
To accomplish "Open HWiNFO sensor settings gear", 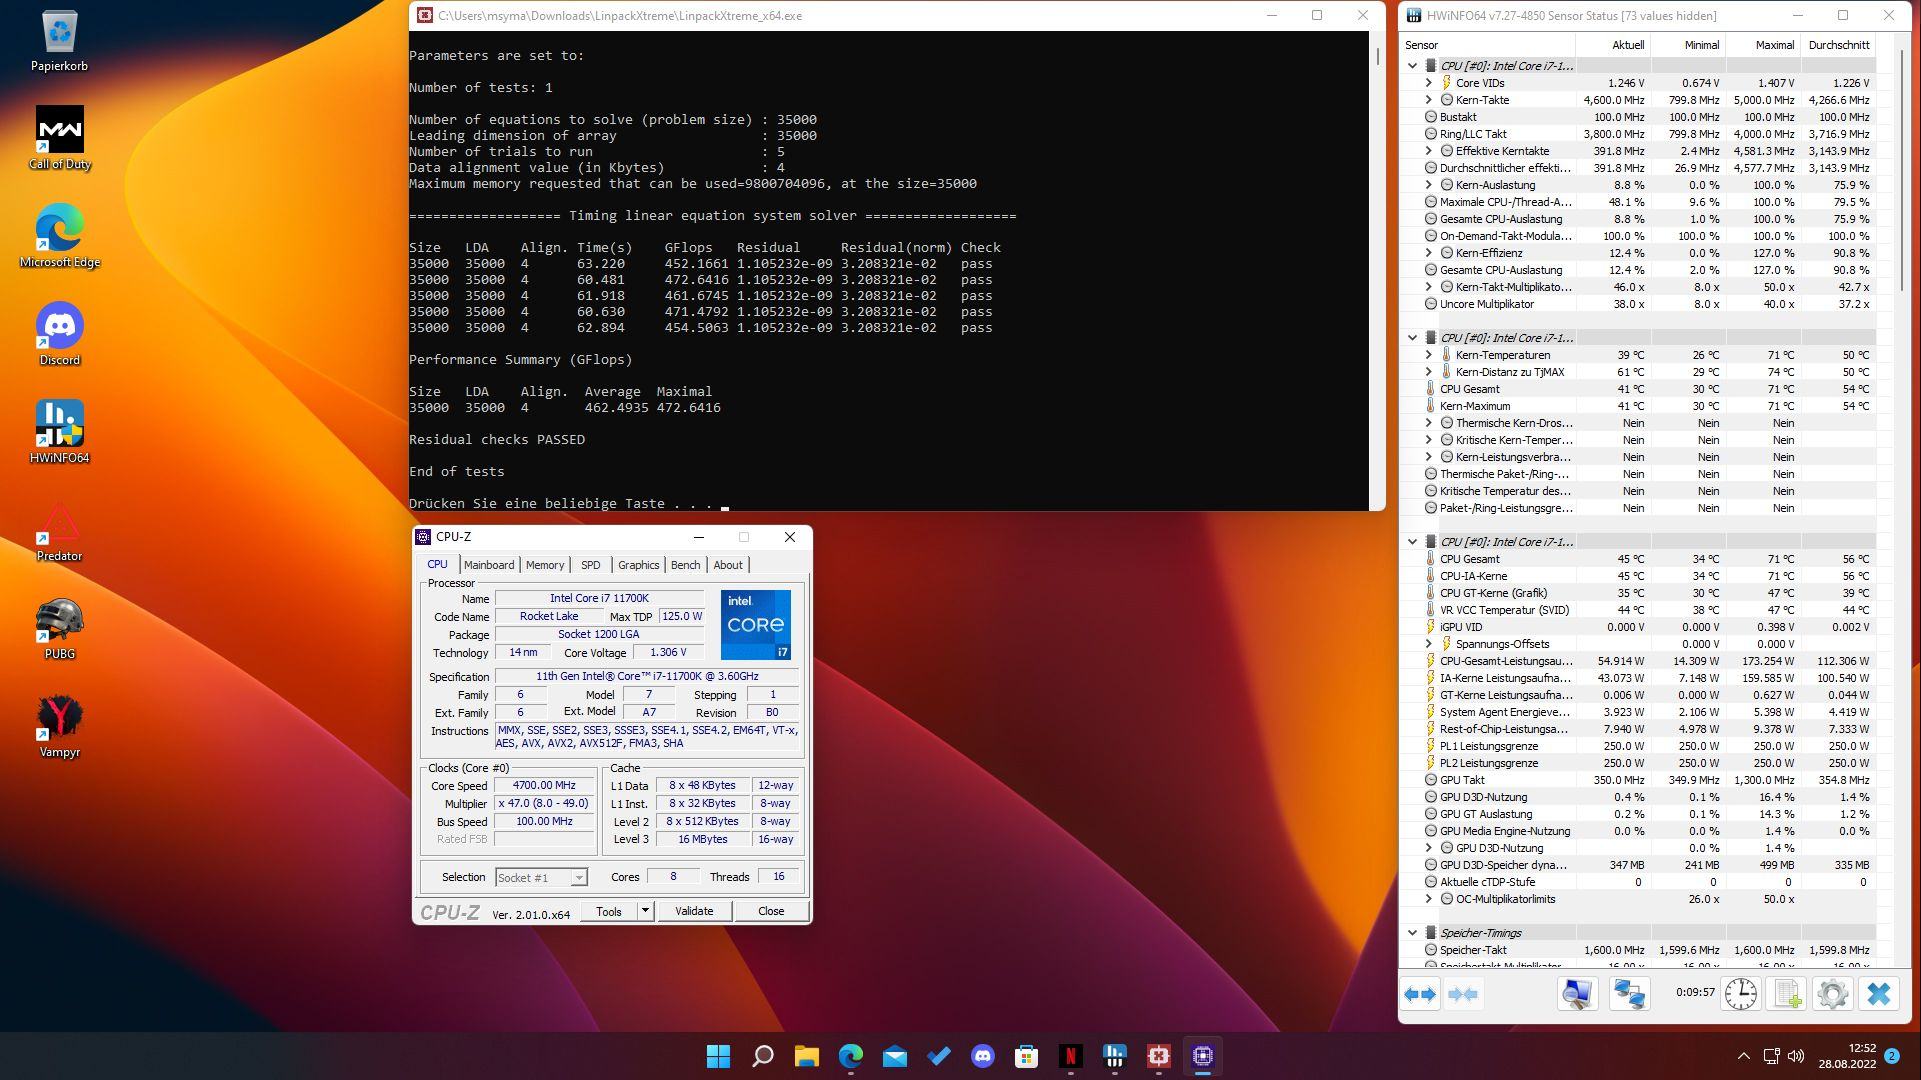I will (1832, 994).
